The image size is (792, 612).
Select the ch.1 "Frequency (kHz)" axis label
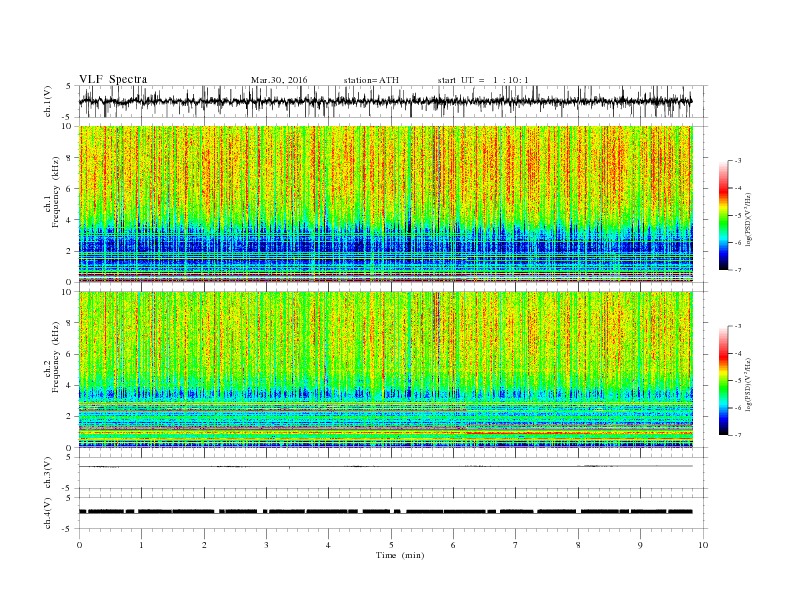(x=56, y=192)
